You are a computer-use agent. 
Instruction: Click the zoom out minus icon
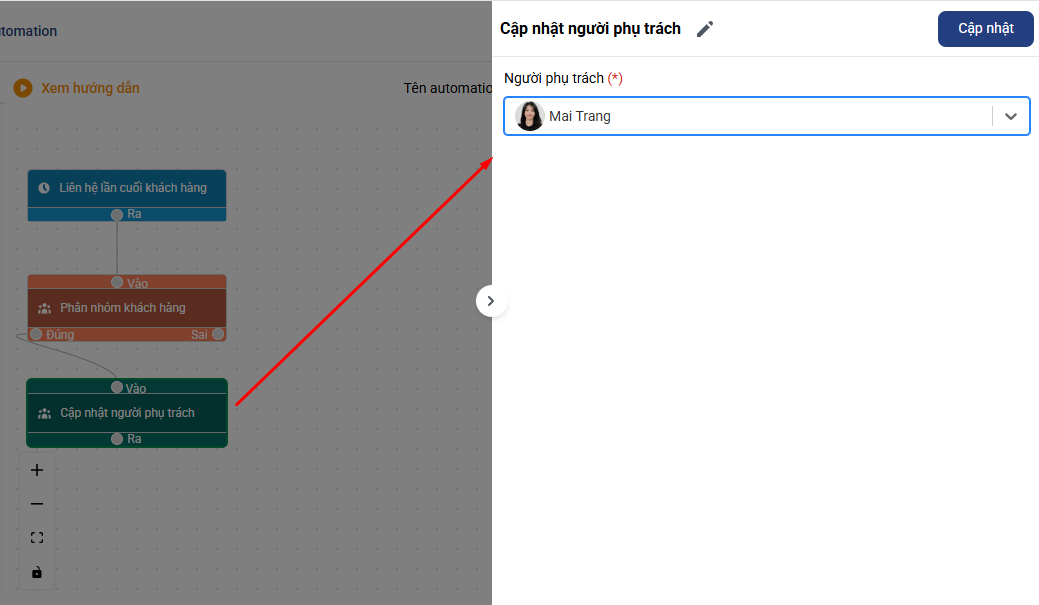click(x=37, y=504)
